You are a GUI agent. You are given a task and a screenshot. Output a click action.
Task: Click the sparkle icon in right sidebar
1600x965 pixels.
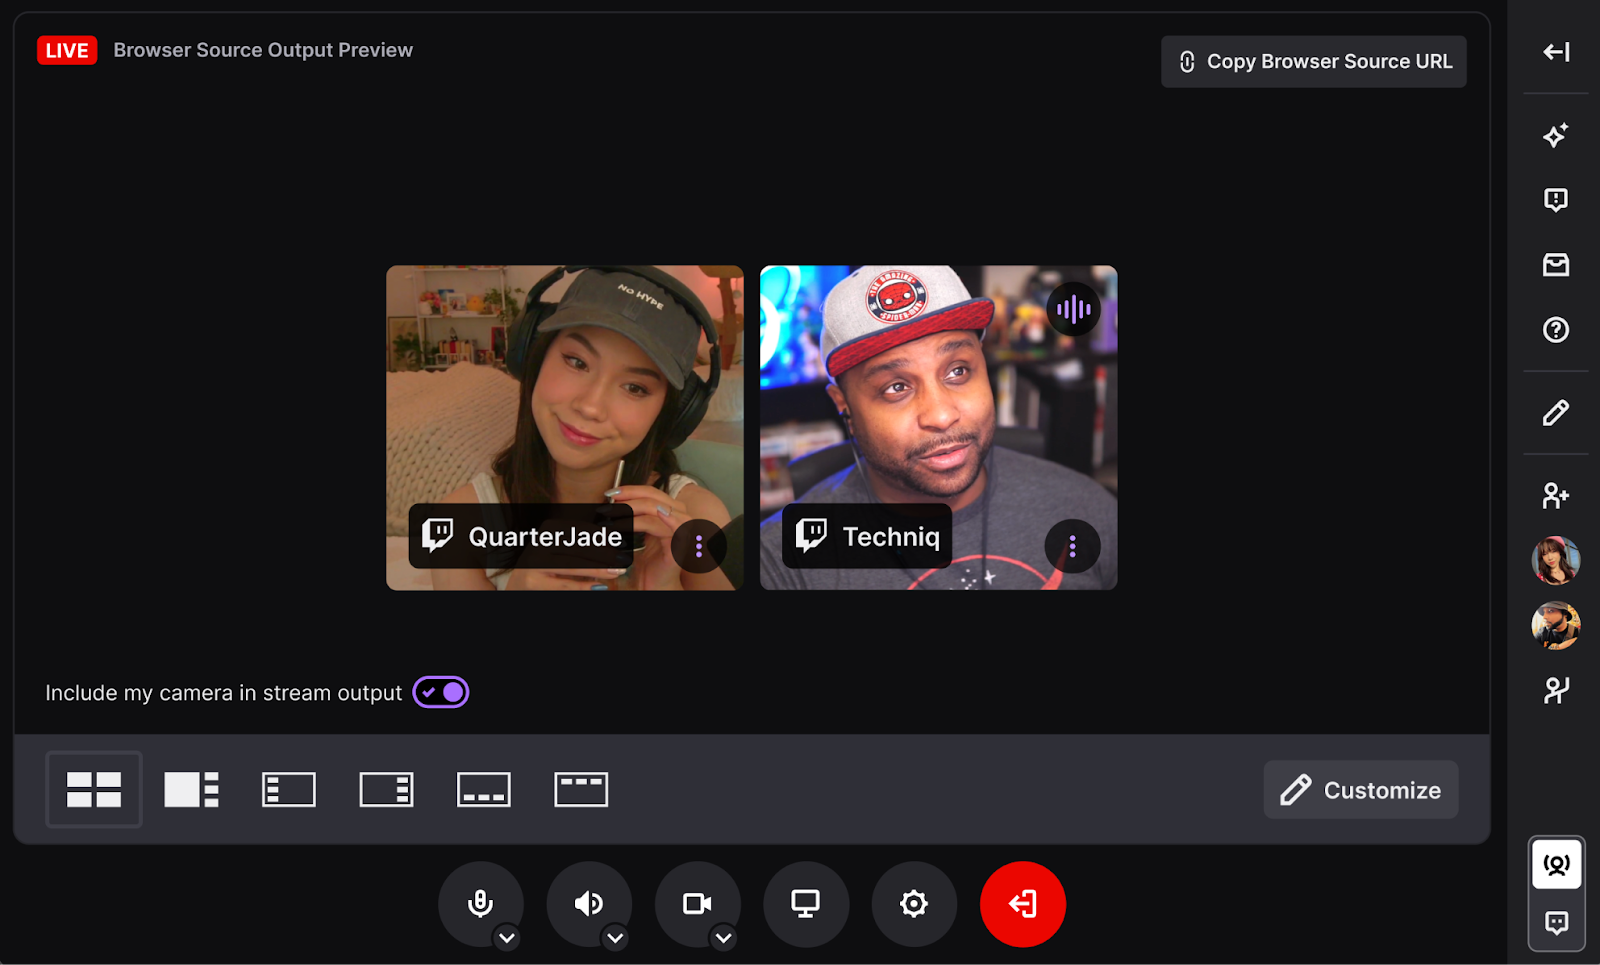pos(1555,135)
